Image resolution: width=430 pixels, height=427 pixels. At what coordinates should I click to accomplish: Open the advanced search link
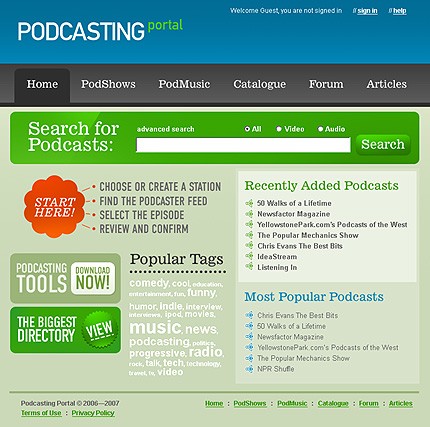point(166,129)
